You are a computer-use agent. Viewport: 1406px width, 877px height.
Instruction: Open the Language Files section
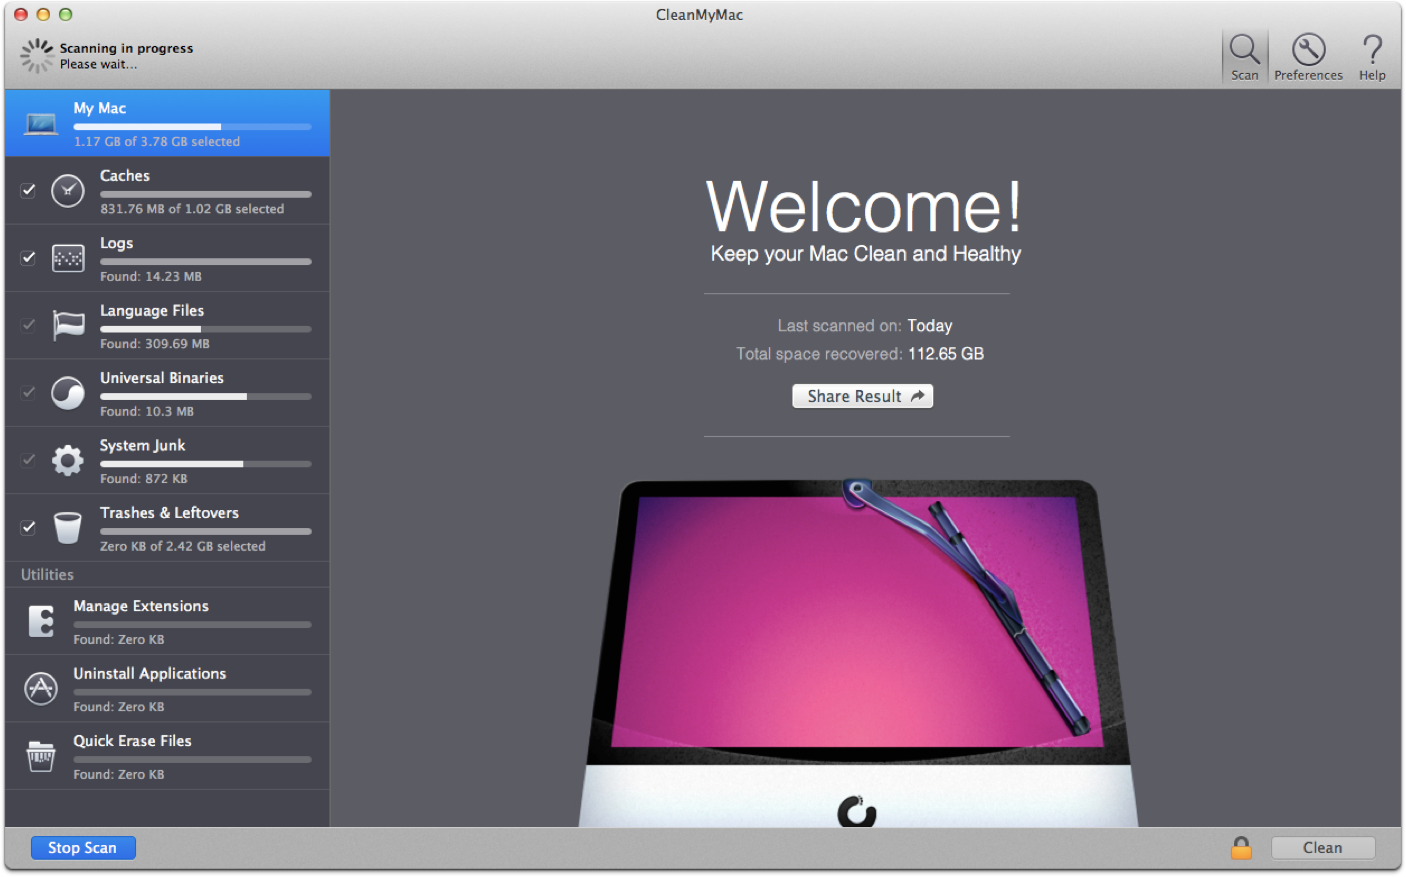[167, 325]
